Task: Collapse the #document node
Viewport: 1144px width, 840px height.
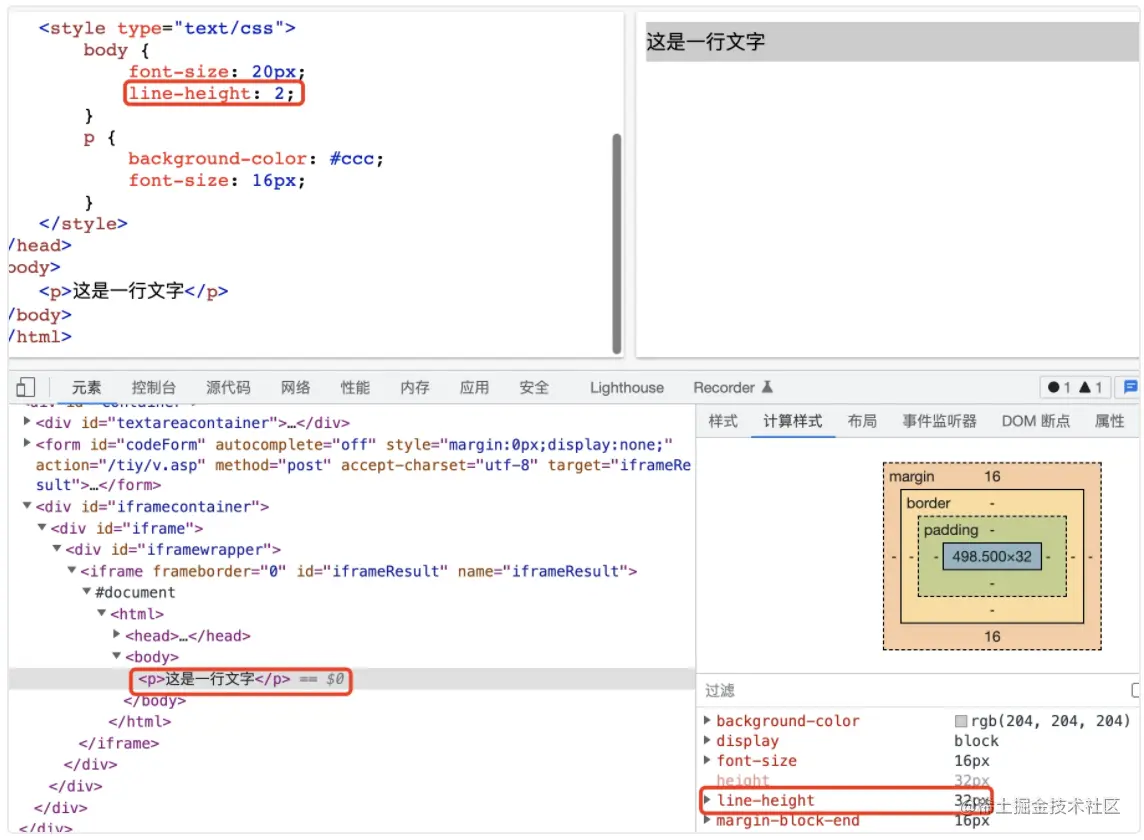Action: (86, 591)
